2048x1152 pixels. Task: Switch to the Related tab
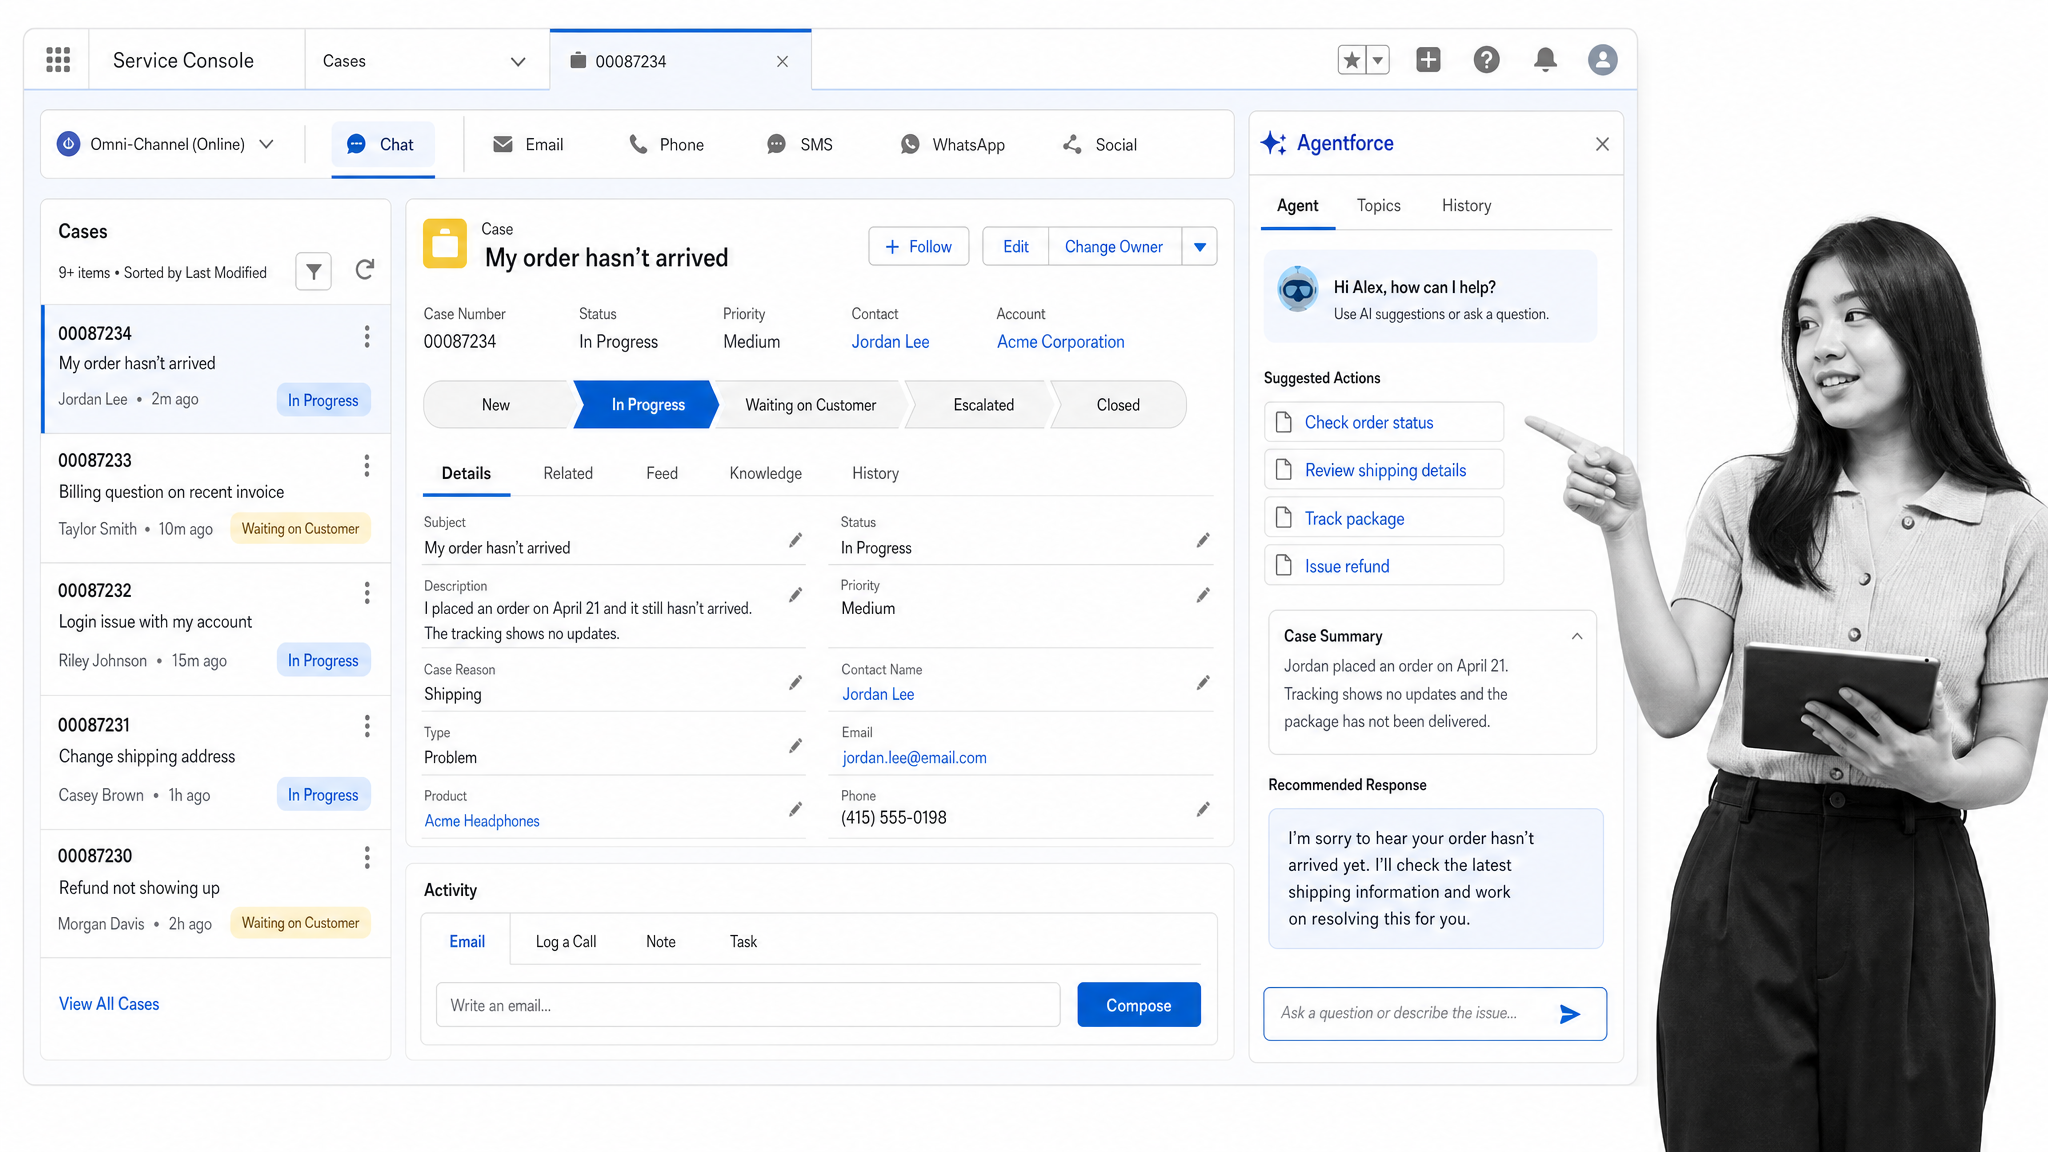[x=568, y=473]
